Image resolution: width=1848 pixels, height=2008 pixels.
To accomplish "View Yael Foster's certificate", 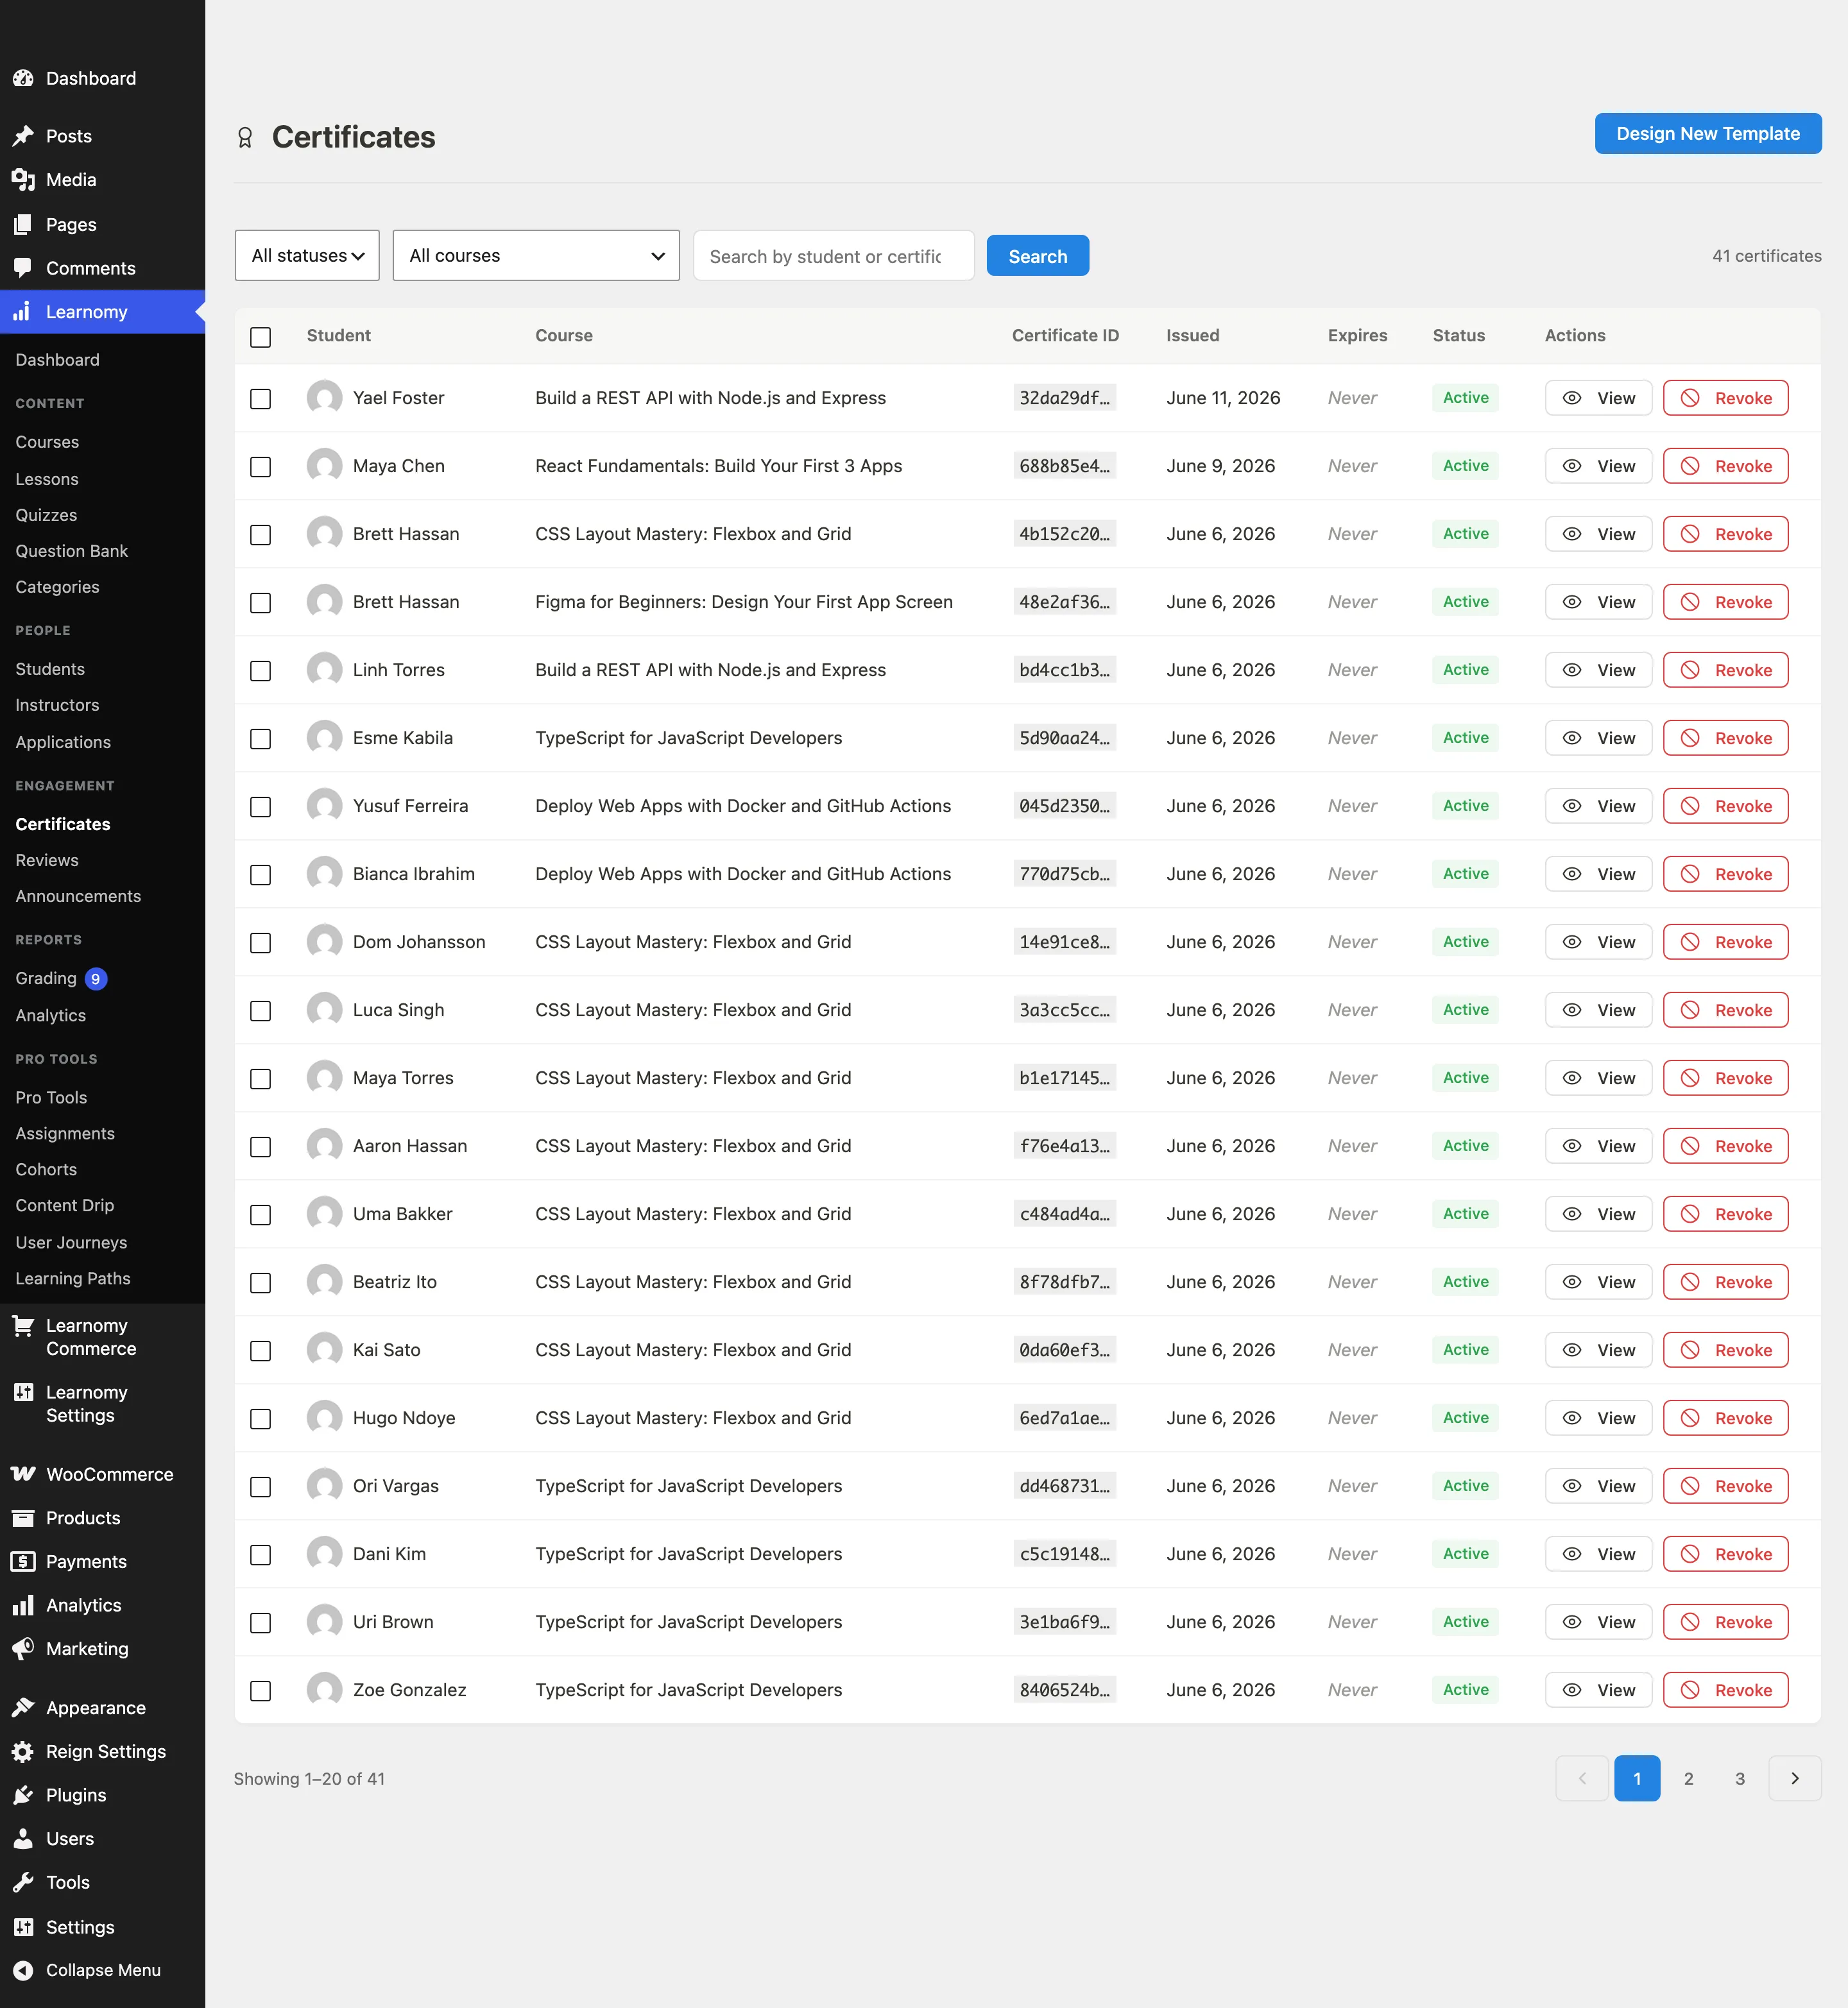I will pyautogui.click(x=1598, y=398).
